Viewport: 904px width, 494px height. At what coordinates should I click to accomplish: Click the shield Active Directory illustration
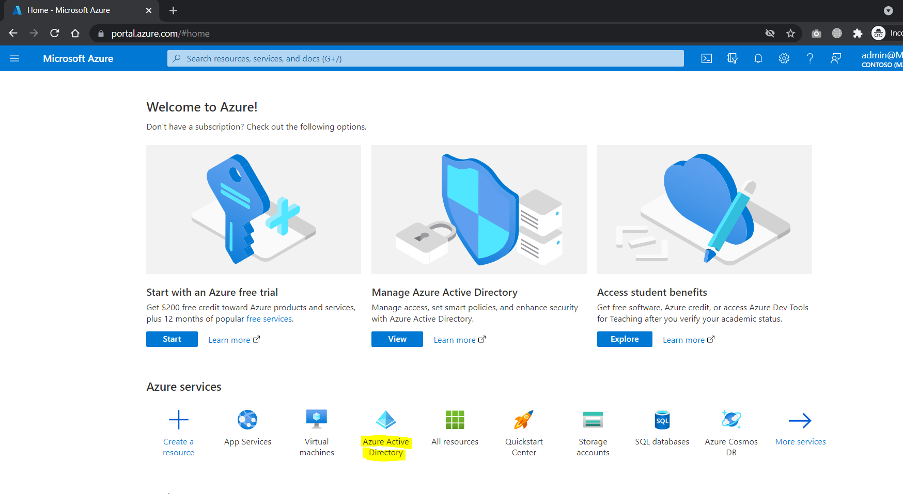pyautogui.click(x=479, y=209)
